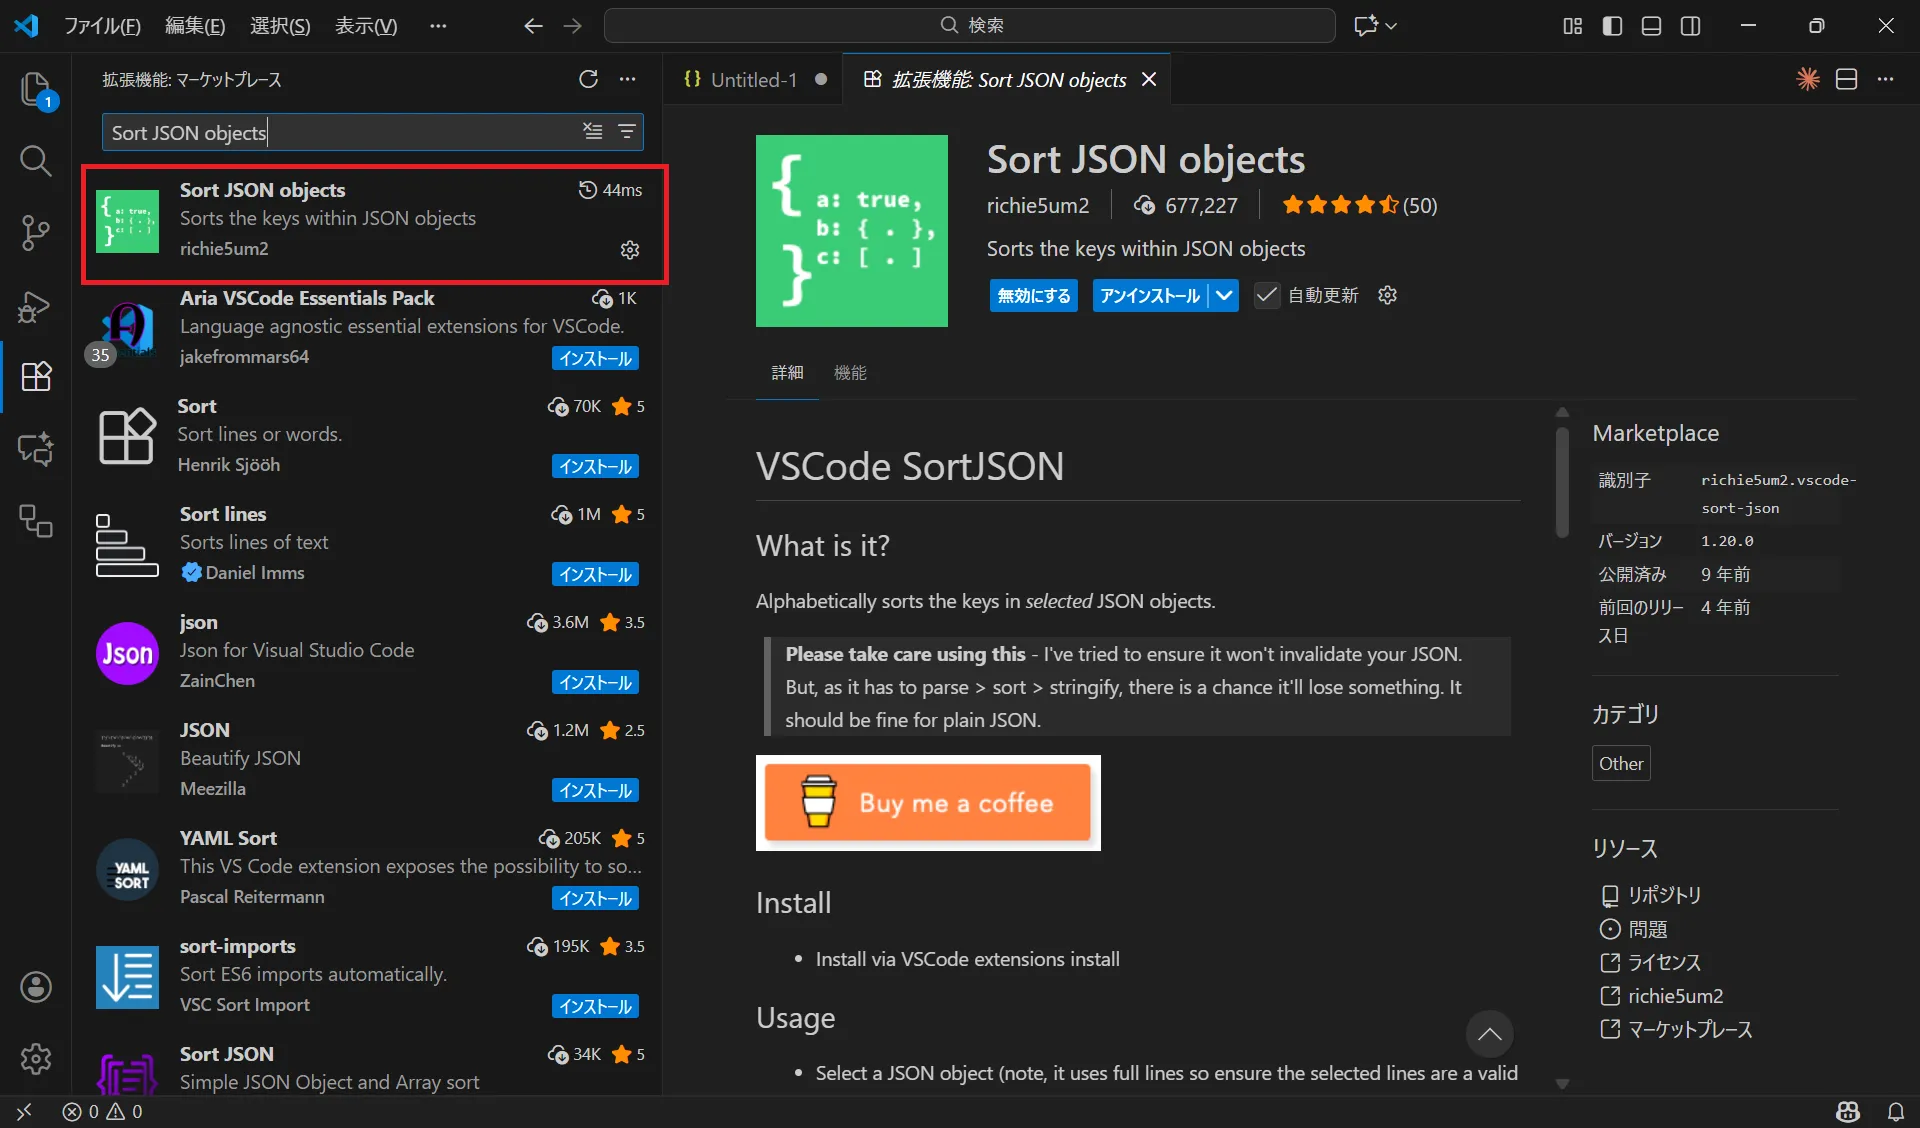This screenshot has width=1920, height=1128.
Task: Toggle the bottom panel layout
Action: (x=1651, y=26)
